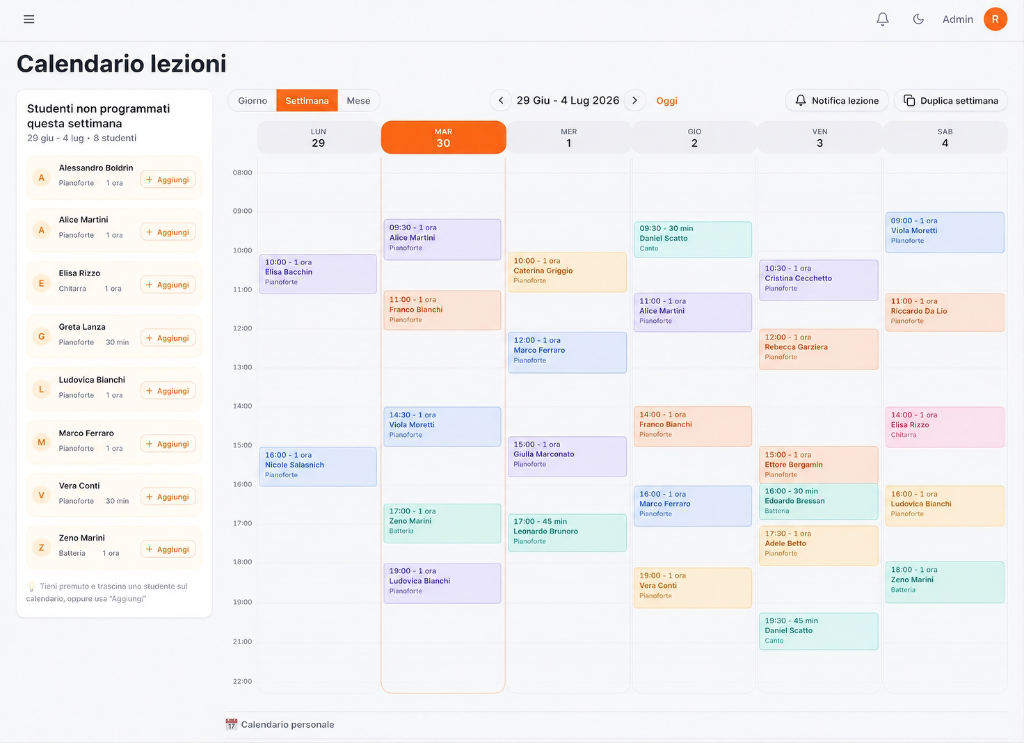1024x743 pixels.
Task: Select the GIO 2 day header
Action: (694, 138)
